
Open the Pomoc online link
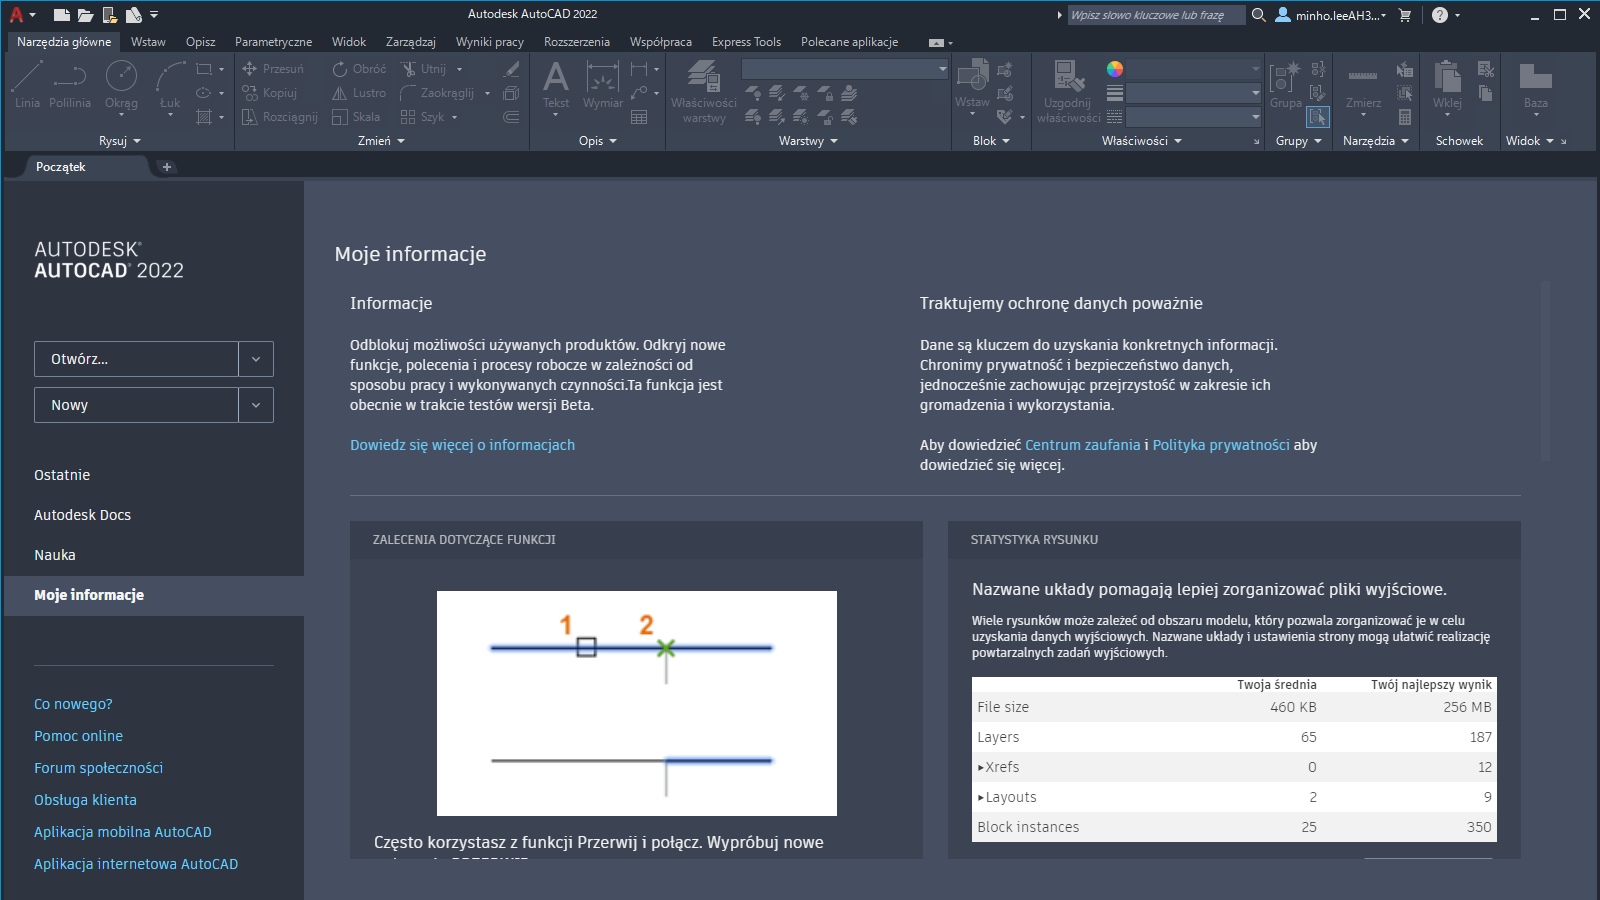pyautogui.click(x=78, y=736)
